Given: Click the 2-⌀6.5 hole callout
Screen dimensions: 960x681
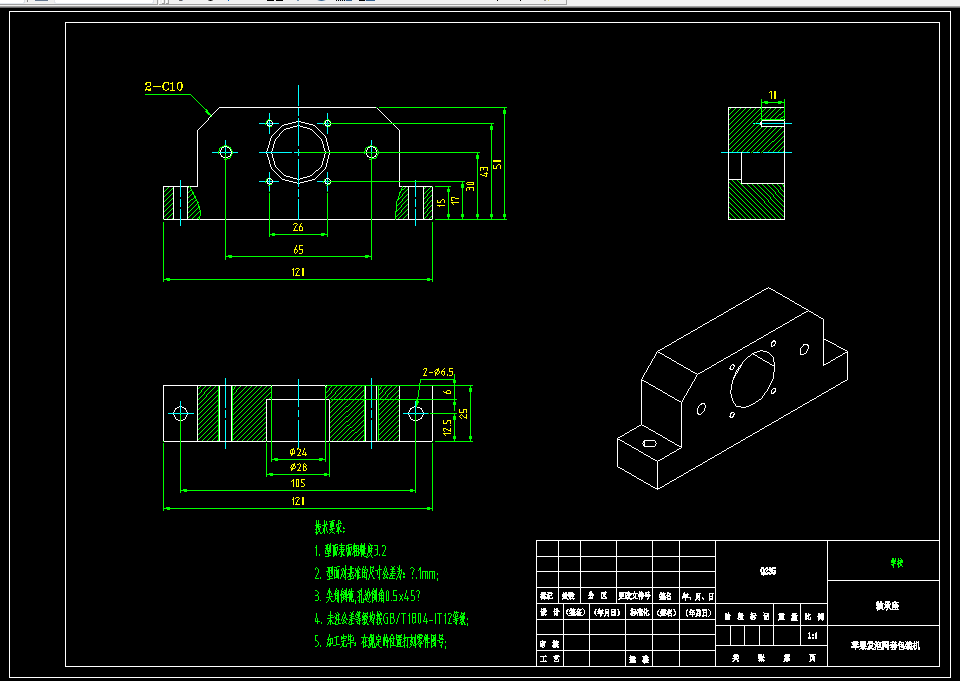Looking at the screenshot, I should (x=438, y=372).
